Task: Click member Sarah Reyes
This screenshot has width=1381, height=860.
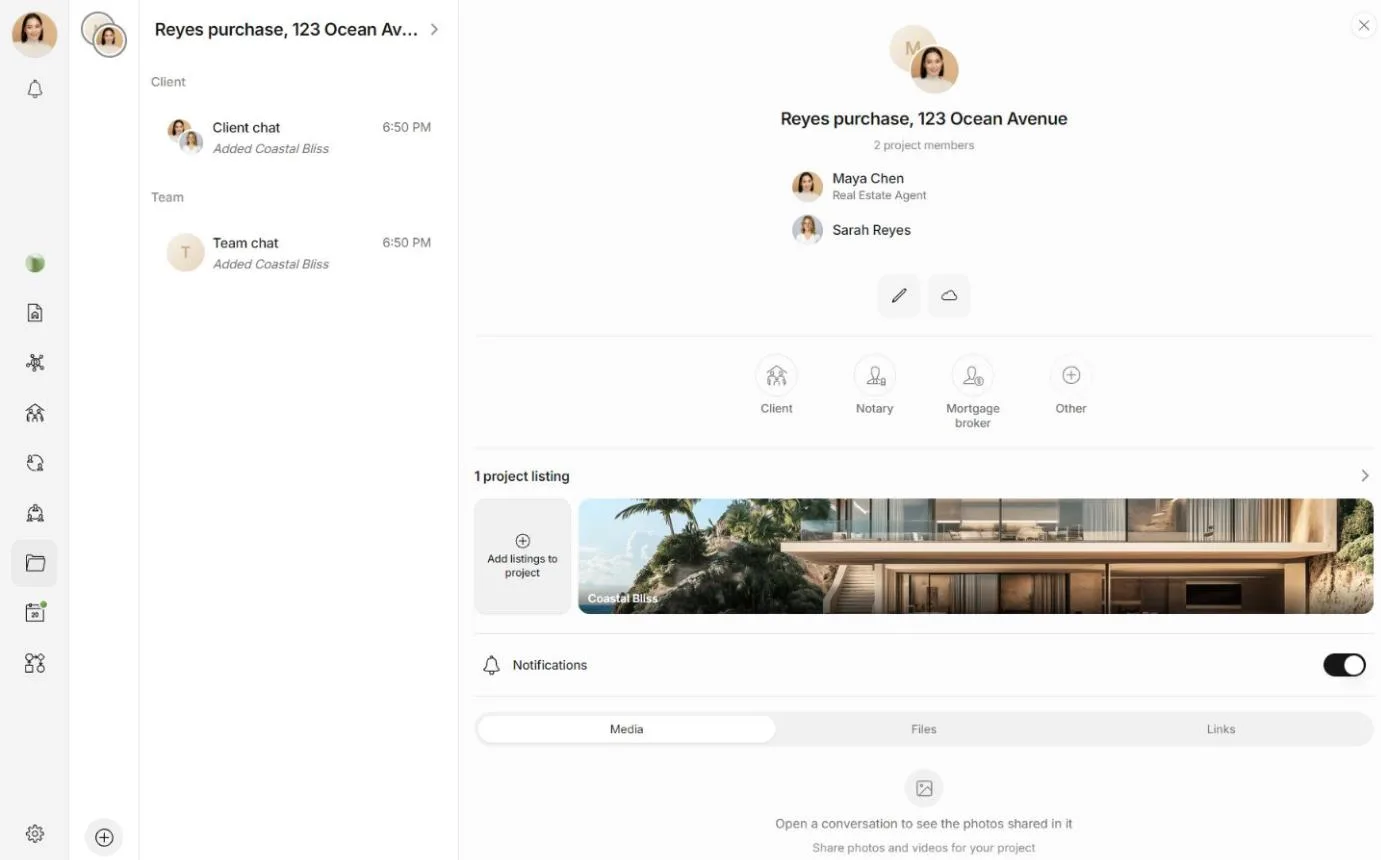Action: tap(853, 230)
